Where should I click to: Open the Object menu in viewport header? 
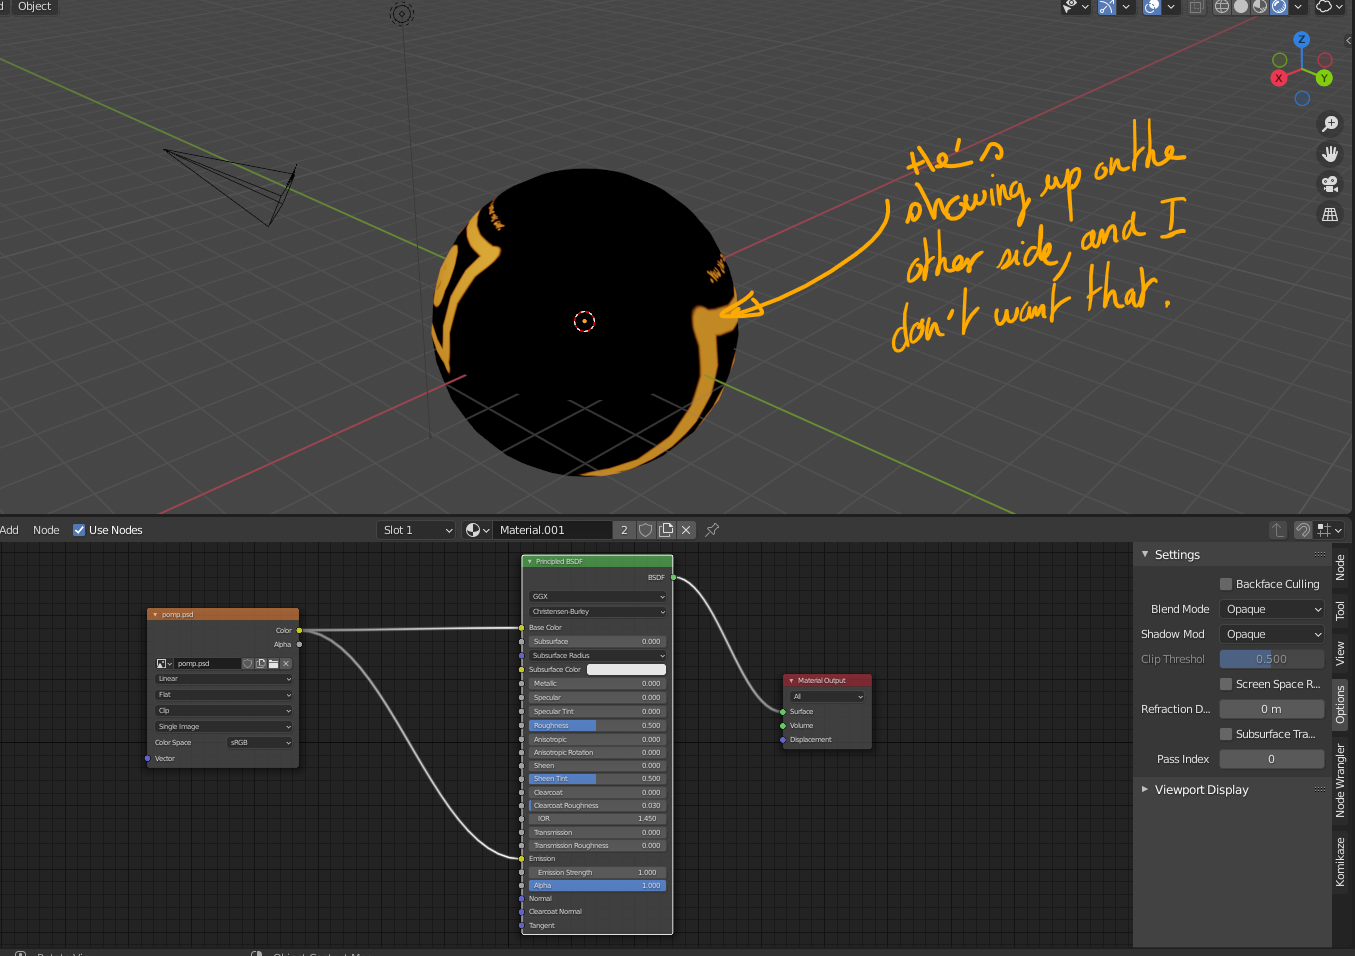[x=34, y=6]
